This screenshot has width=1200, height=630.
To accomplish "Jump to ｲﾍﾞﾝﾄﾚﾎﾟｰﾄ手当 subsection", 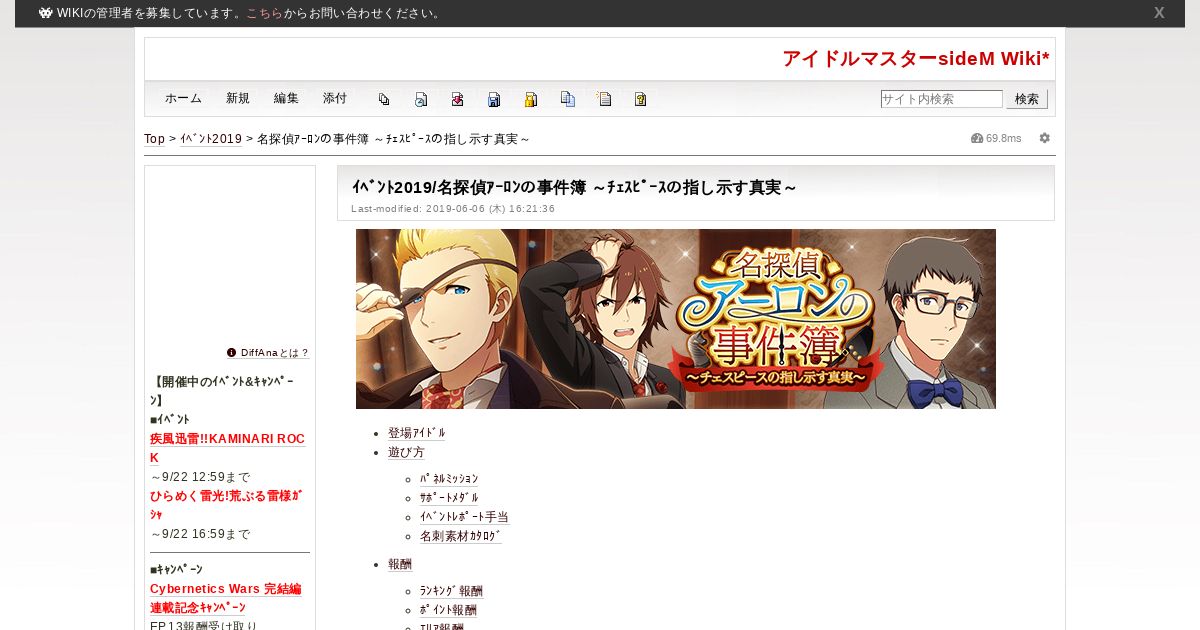I will (x=464, y=517).
